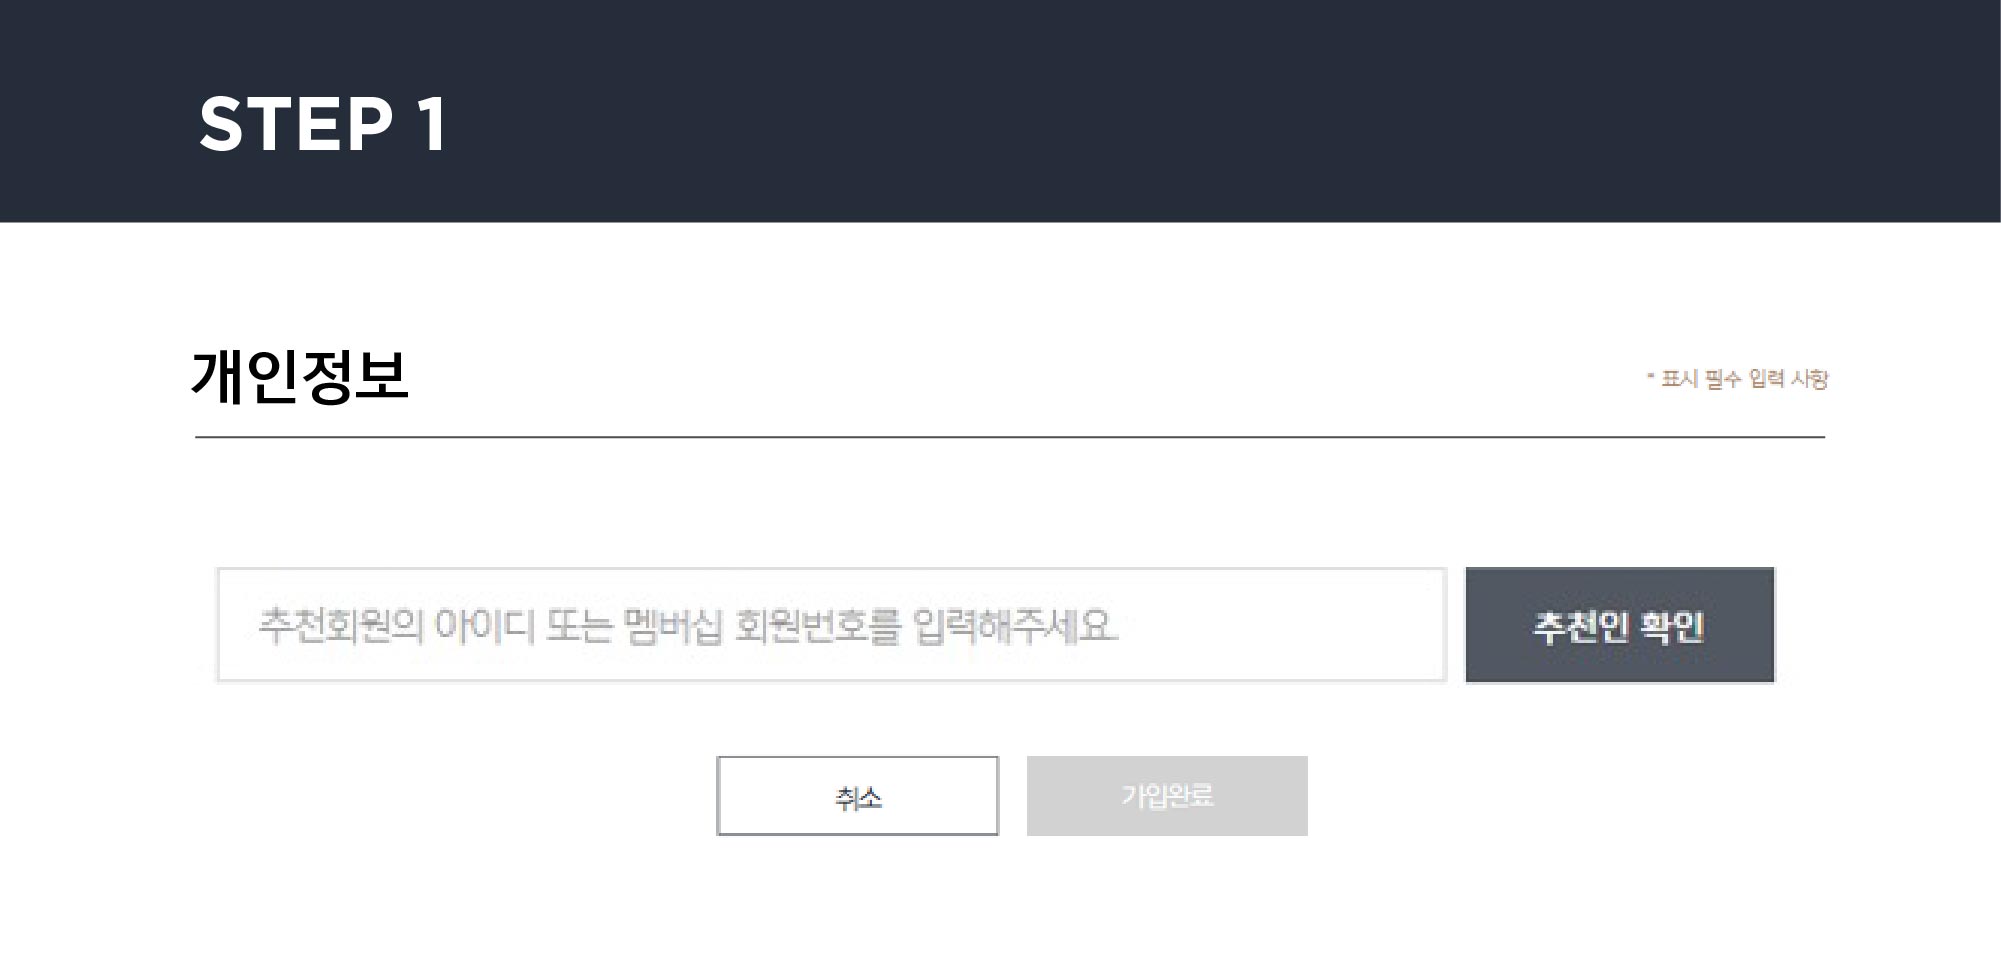Image resolution: width=2001 pixels, height=959 pixels.
Task: Place the cursor in the recommender ID textbox
Action: (x=831, y=625)
